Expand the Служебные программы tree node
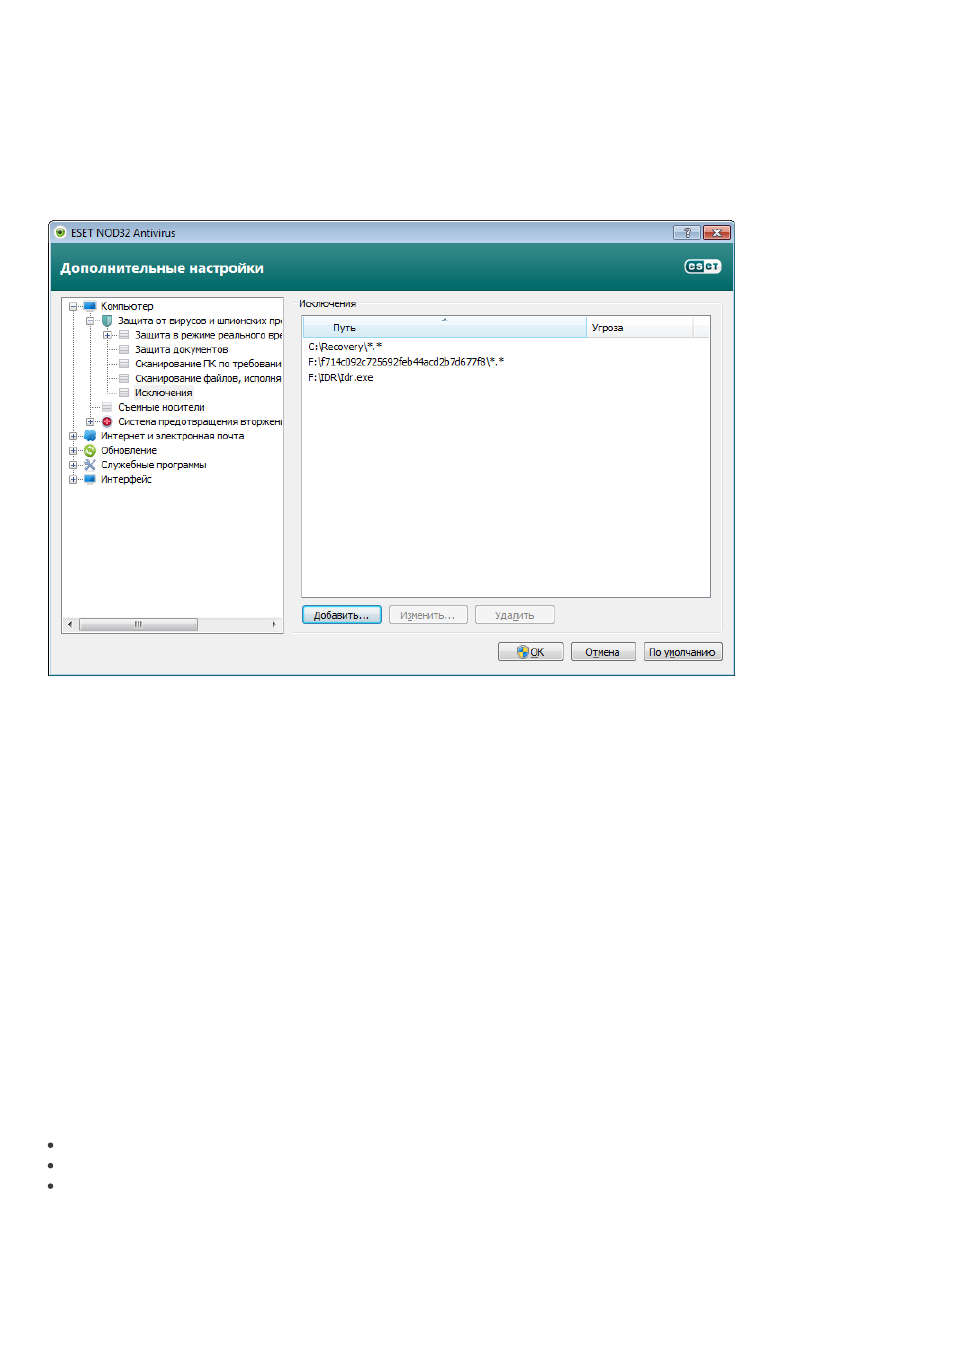 [73, 465]
